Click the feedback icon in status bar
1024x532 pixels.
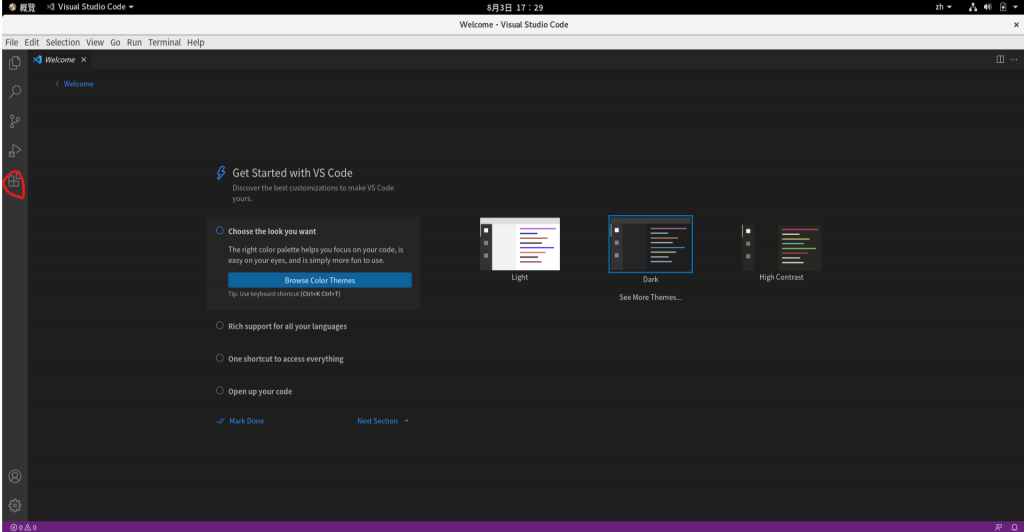click(x=999, y=527)
